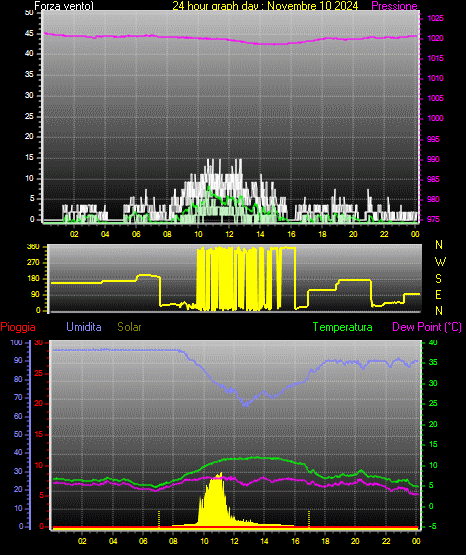The height and width of the screenshot is (555, 466).
Task: Click the 22 hour tick on the bottom chart
Action: [x=386, y=541]
